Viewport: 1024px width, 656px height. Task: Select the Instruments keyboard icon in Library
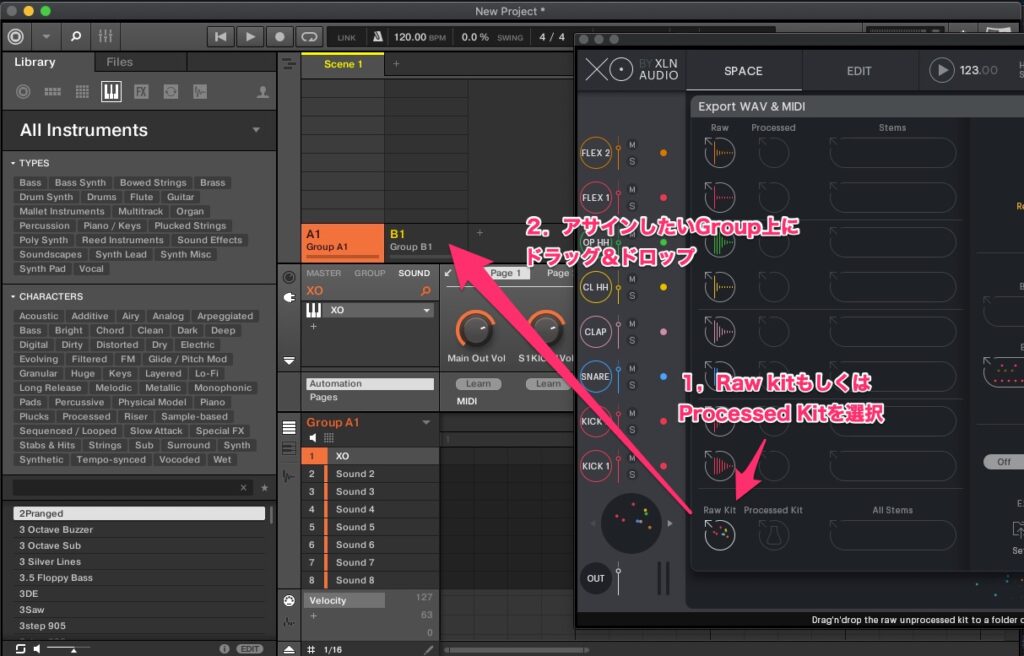[x=111, y=92]
